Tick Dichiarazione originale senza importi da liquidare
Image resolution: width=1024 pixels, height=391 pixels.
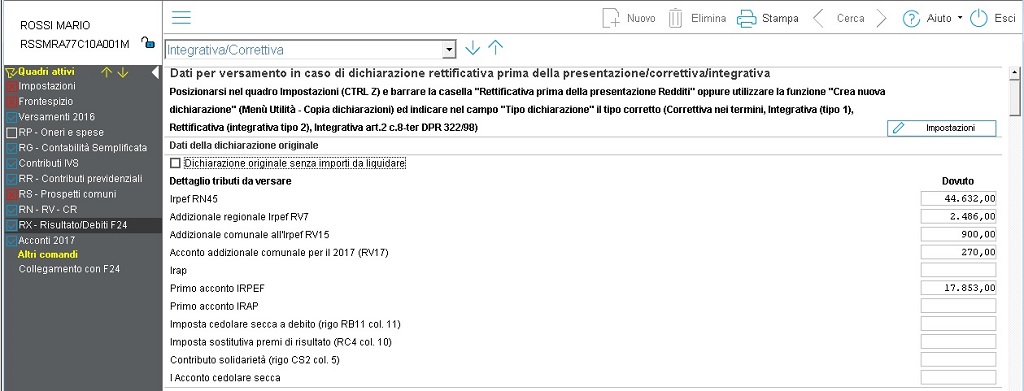(x=174, y=163)
